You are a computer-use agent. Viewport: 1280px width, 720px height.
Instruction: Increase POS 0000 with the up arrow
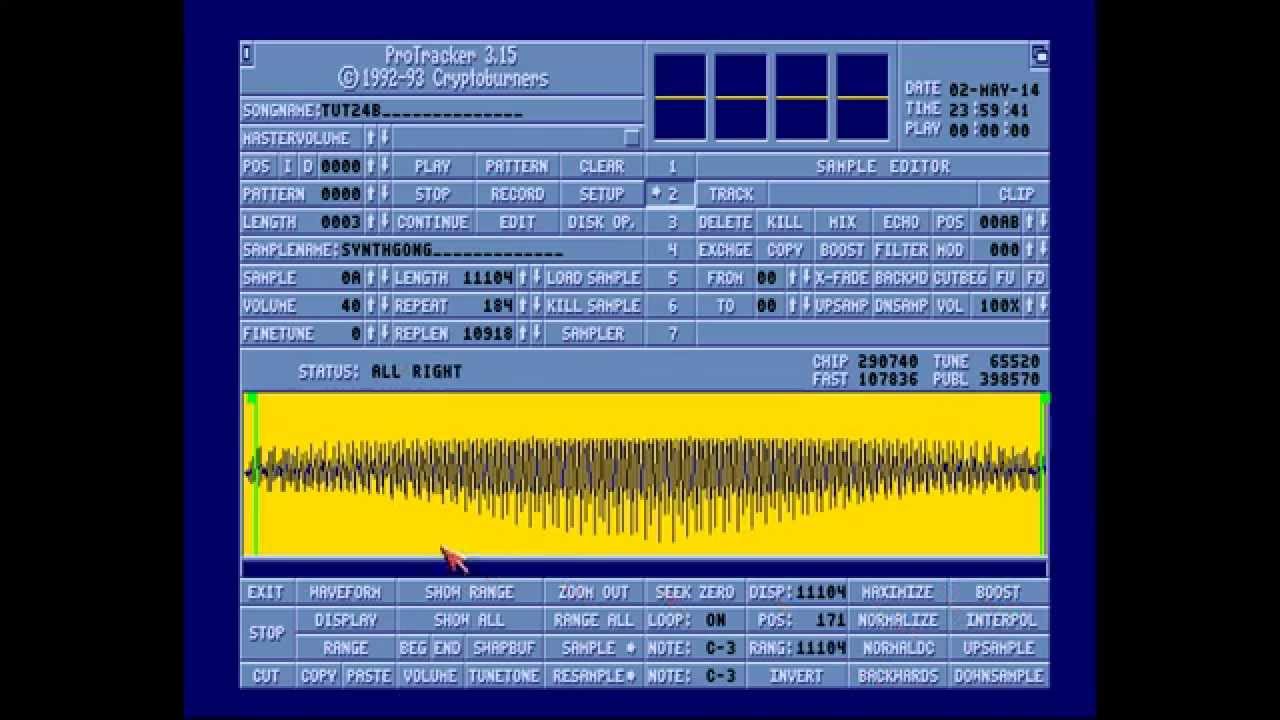pyautogui.click(x=371, y=166)
